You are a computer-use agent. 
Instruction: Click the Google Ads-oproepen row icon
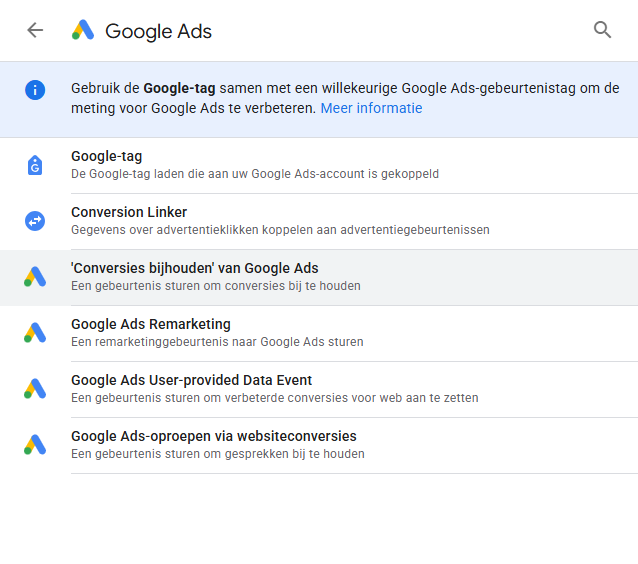pos(35,445)
